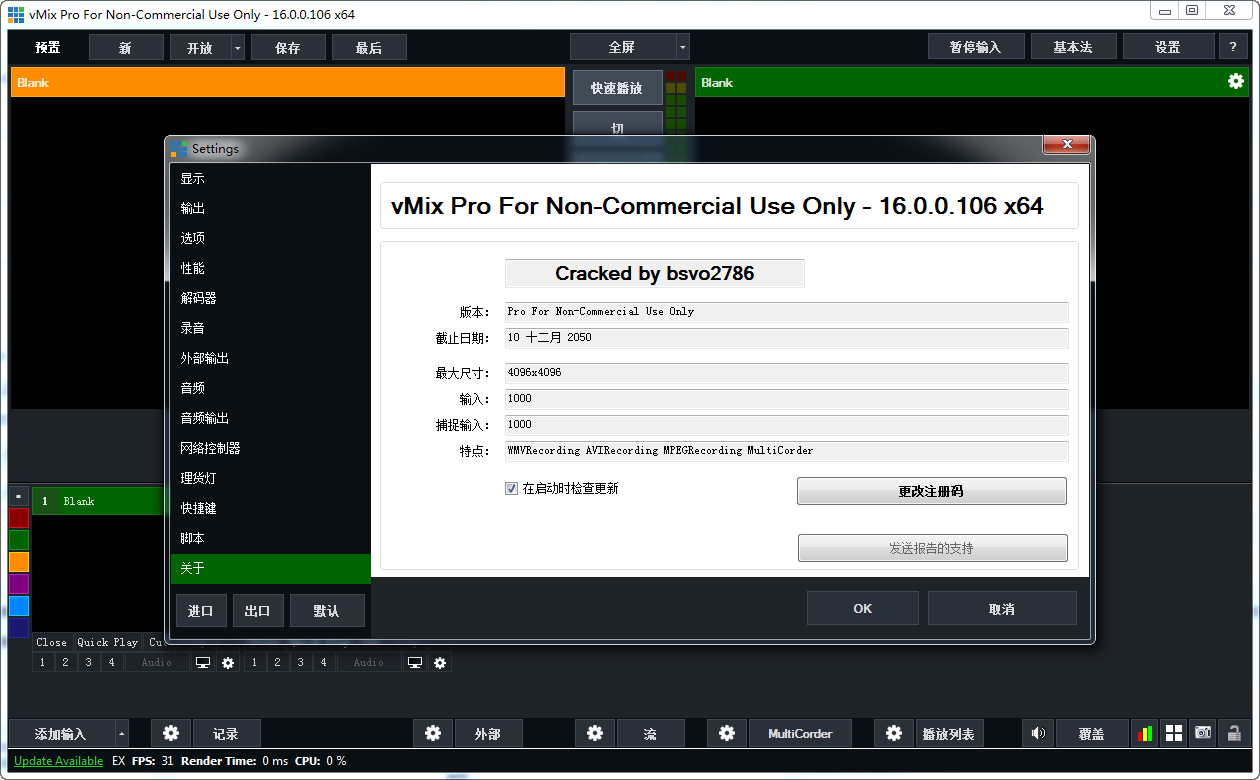
Task: Open the 快捷键 settings tab
Action: coord(271,509)
